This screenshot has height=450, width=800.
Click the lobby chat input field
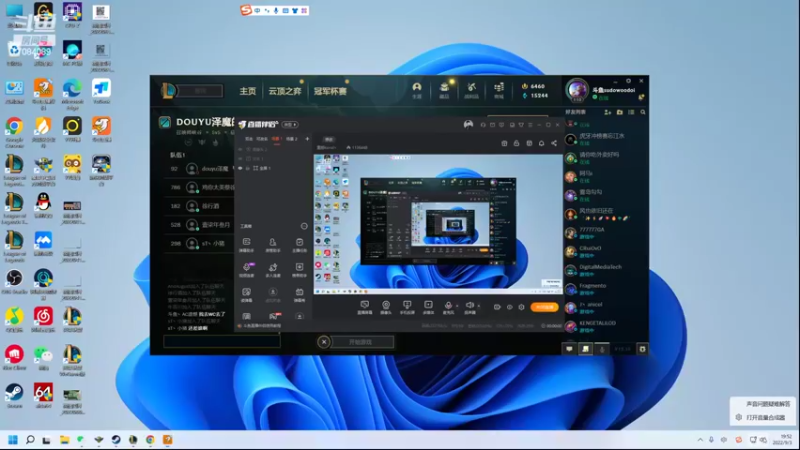point(221,341)
